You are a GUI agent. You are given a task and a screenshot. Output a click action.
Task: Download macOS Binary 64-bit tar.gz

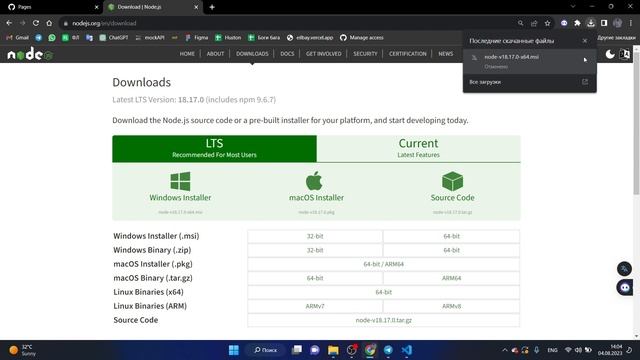pos(315,278)
